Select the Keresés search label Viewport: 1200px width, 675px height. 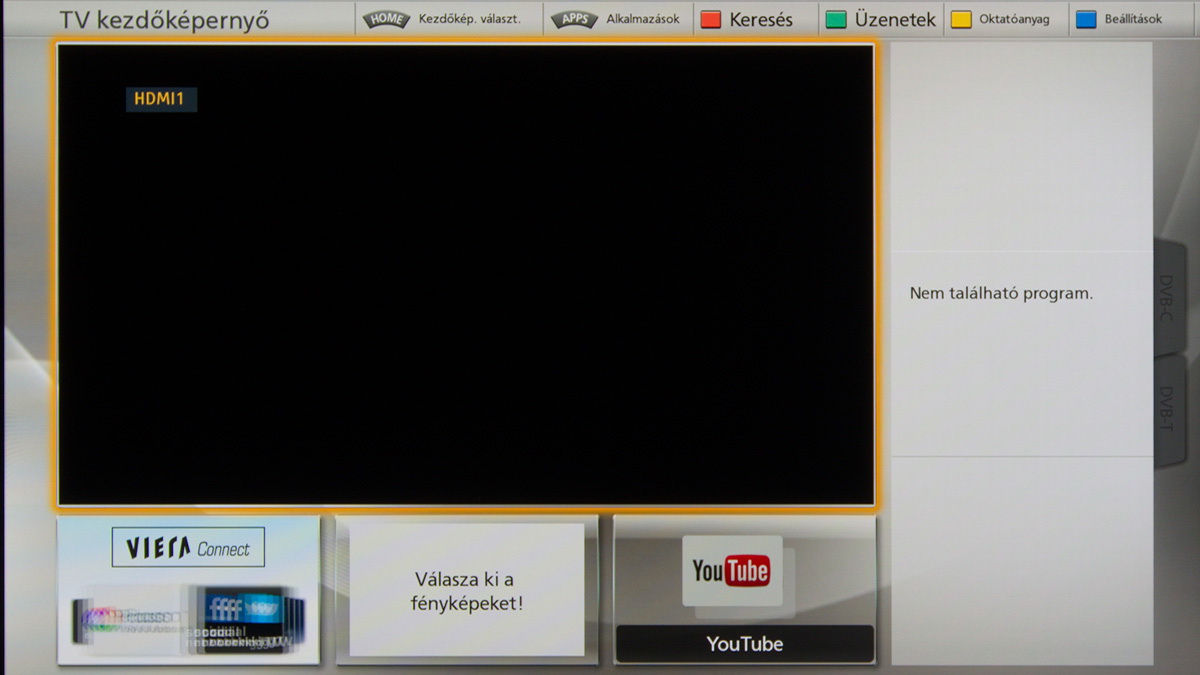[761, 19]
